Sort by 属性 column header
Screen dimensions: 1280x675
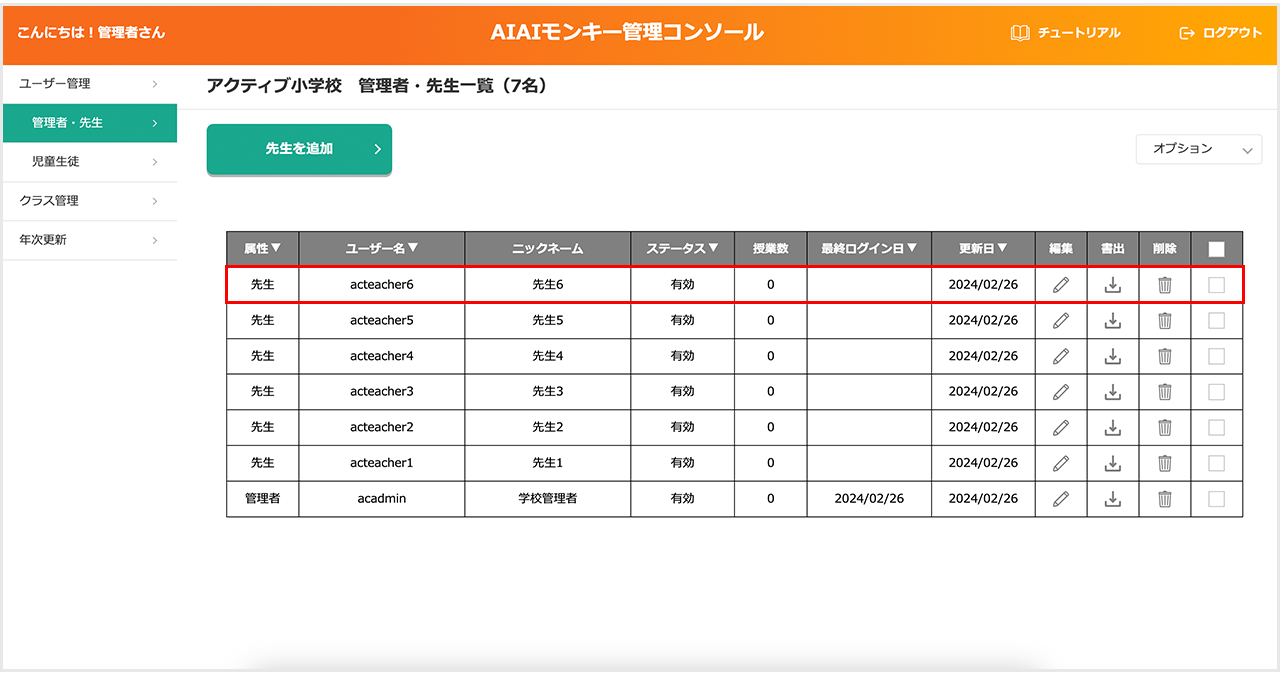coord(262,249)
